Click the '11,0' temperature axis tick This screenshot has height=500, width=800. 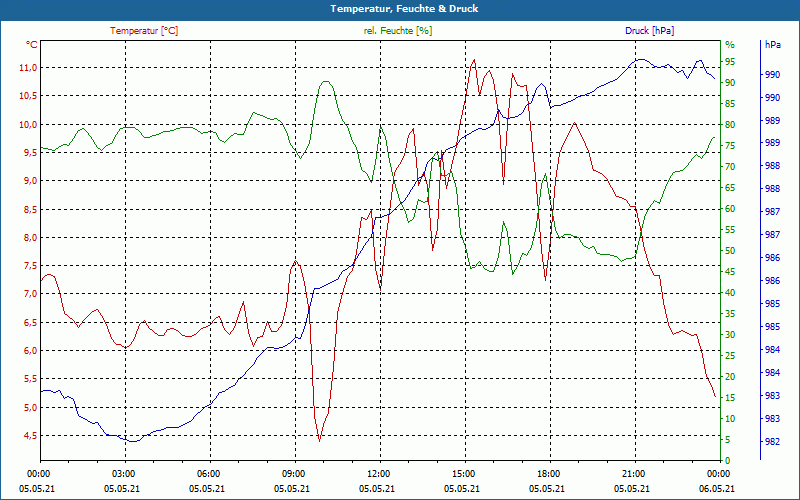coord(28,68)
